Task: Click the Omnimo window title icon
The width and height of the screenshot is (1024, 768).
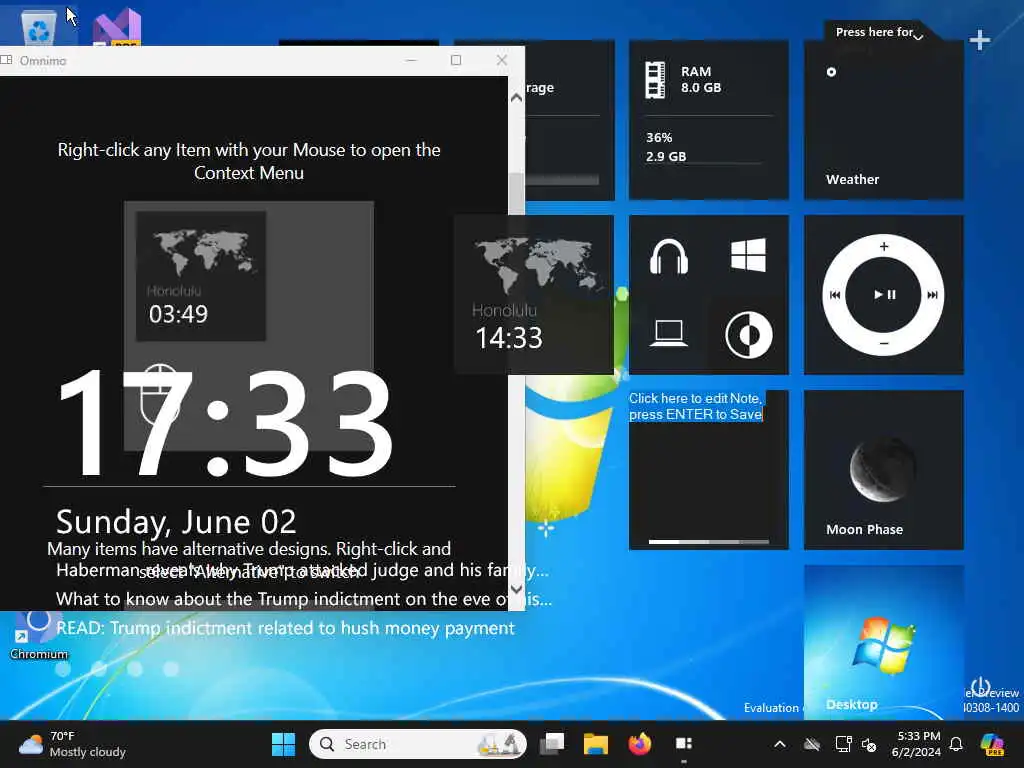Action: click(x=7, y=60)
